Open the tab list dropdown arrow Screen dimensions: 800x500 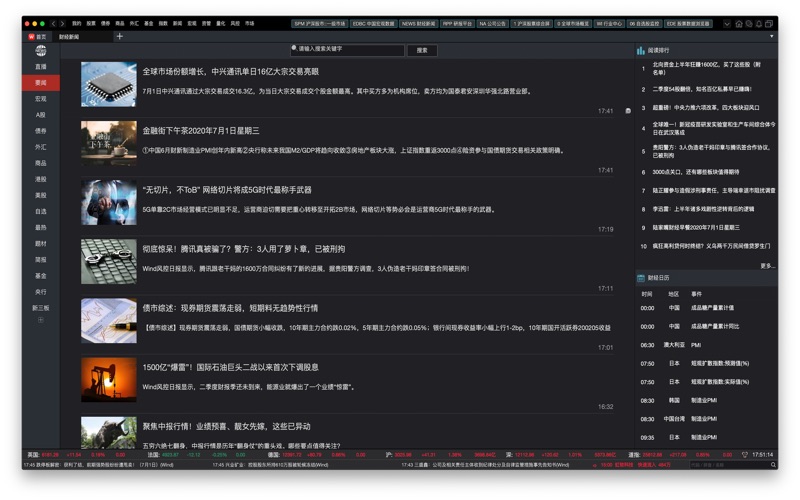[771, 36]
